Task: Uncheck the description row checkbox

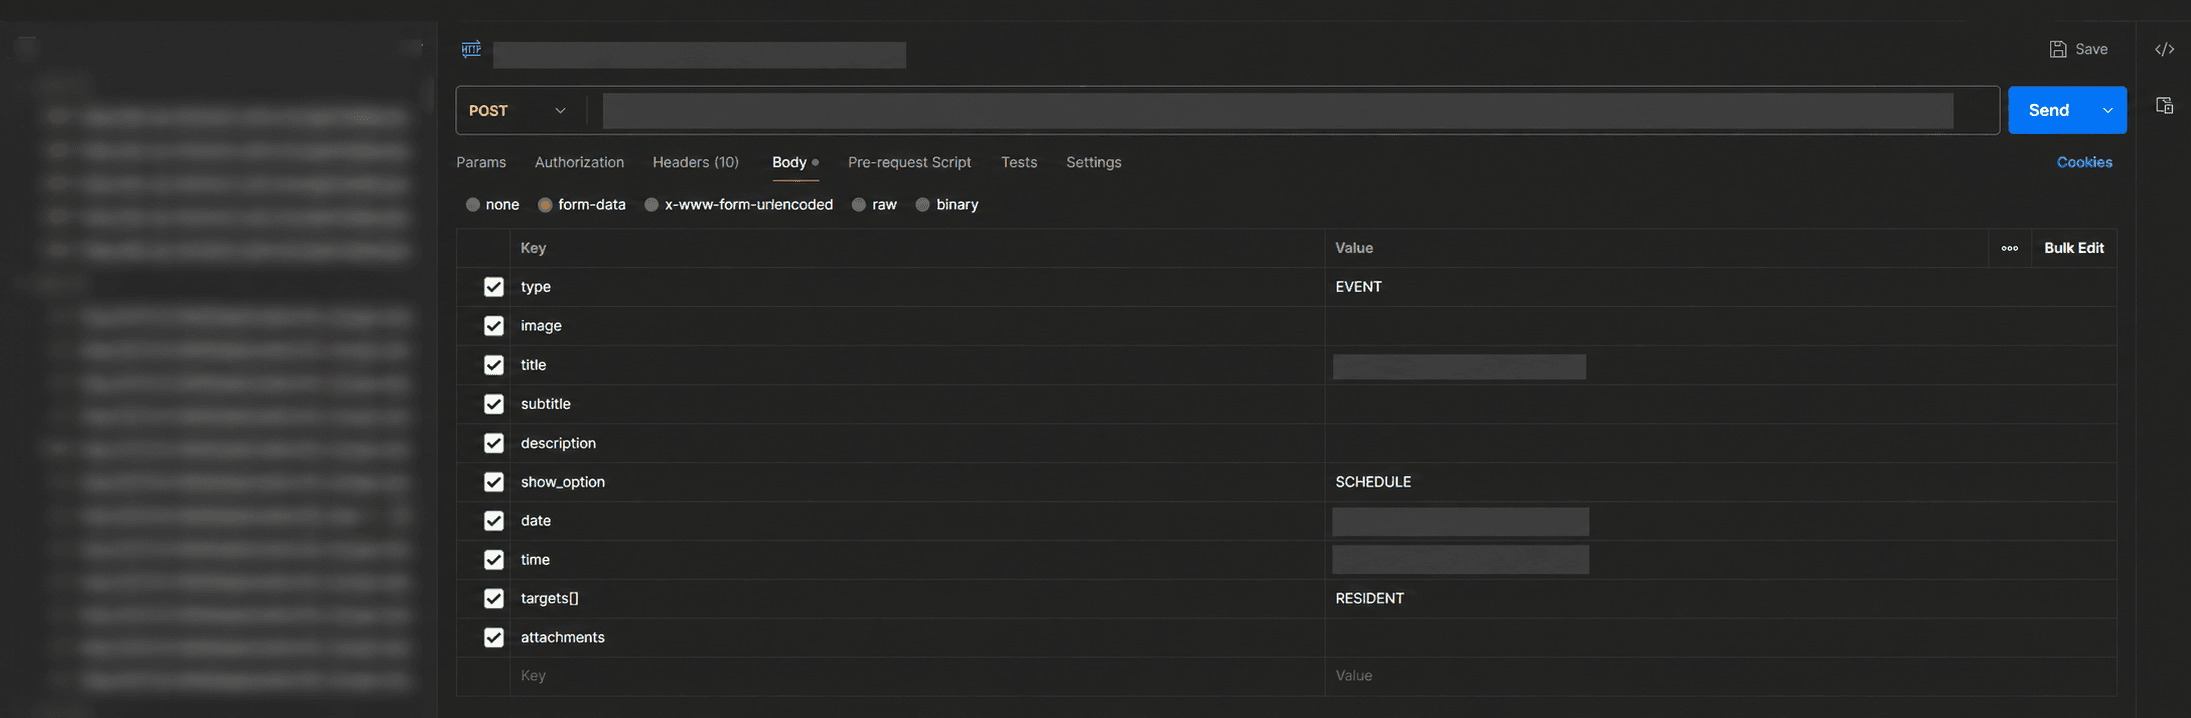Action: tap(494, 443)
